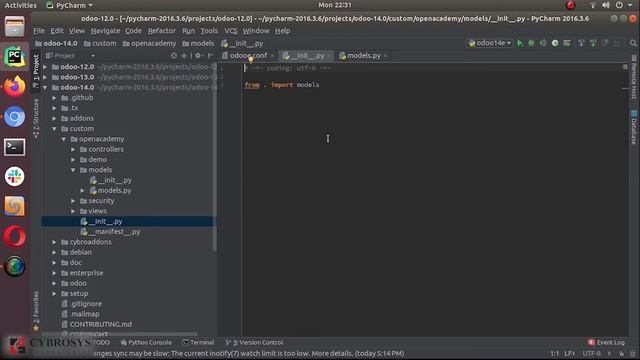Image resolution: width=640 pixels, height=360 pixels.
Task: Expand the cybroaddons folder
Action: [54, 242]
